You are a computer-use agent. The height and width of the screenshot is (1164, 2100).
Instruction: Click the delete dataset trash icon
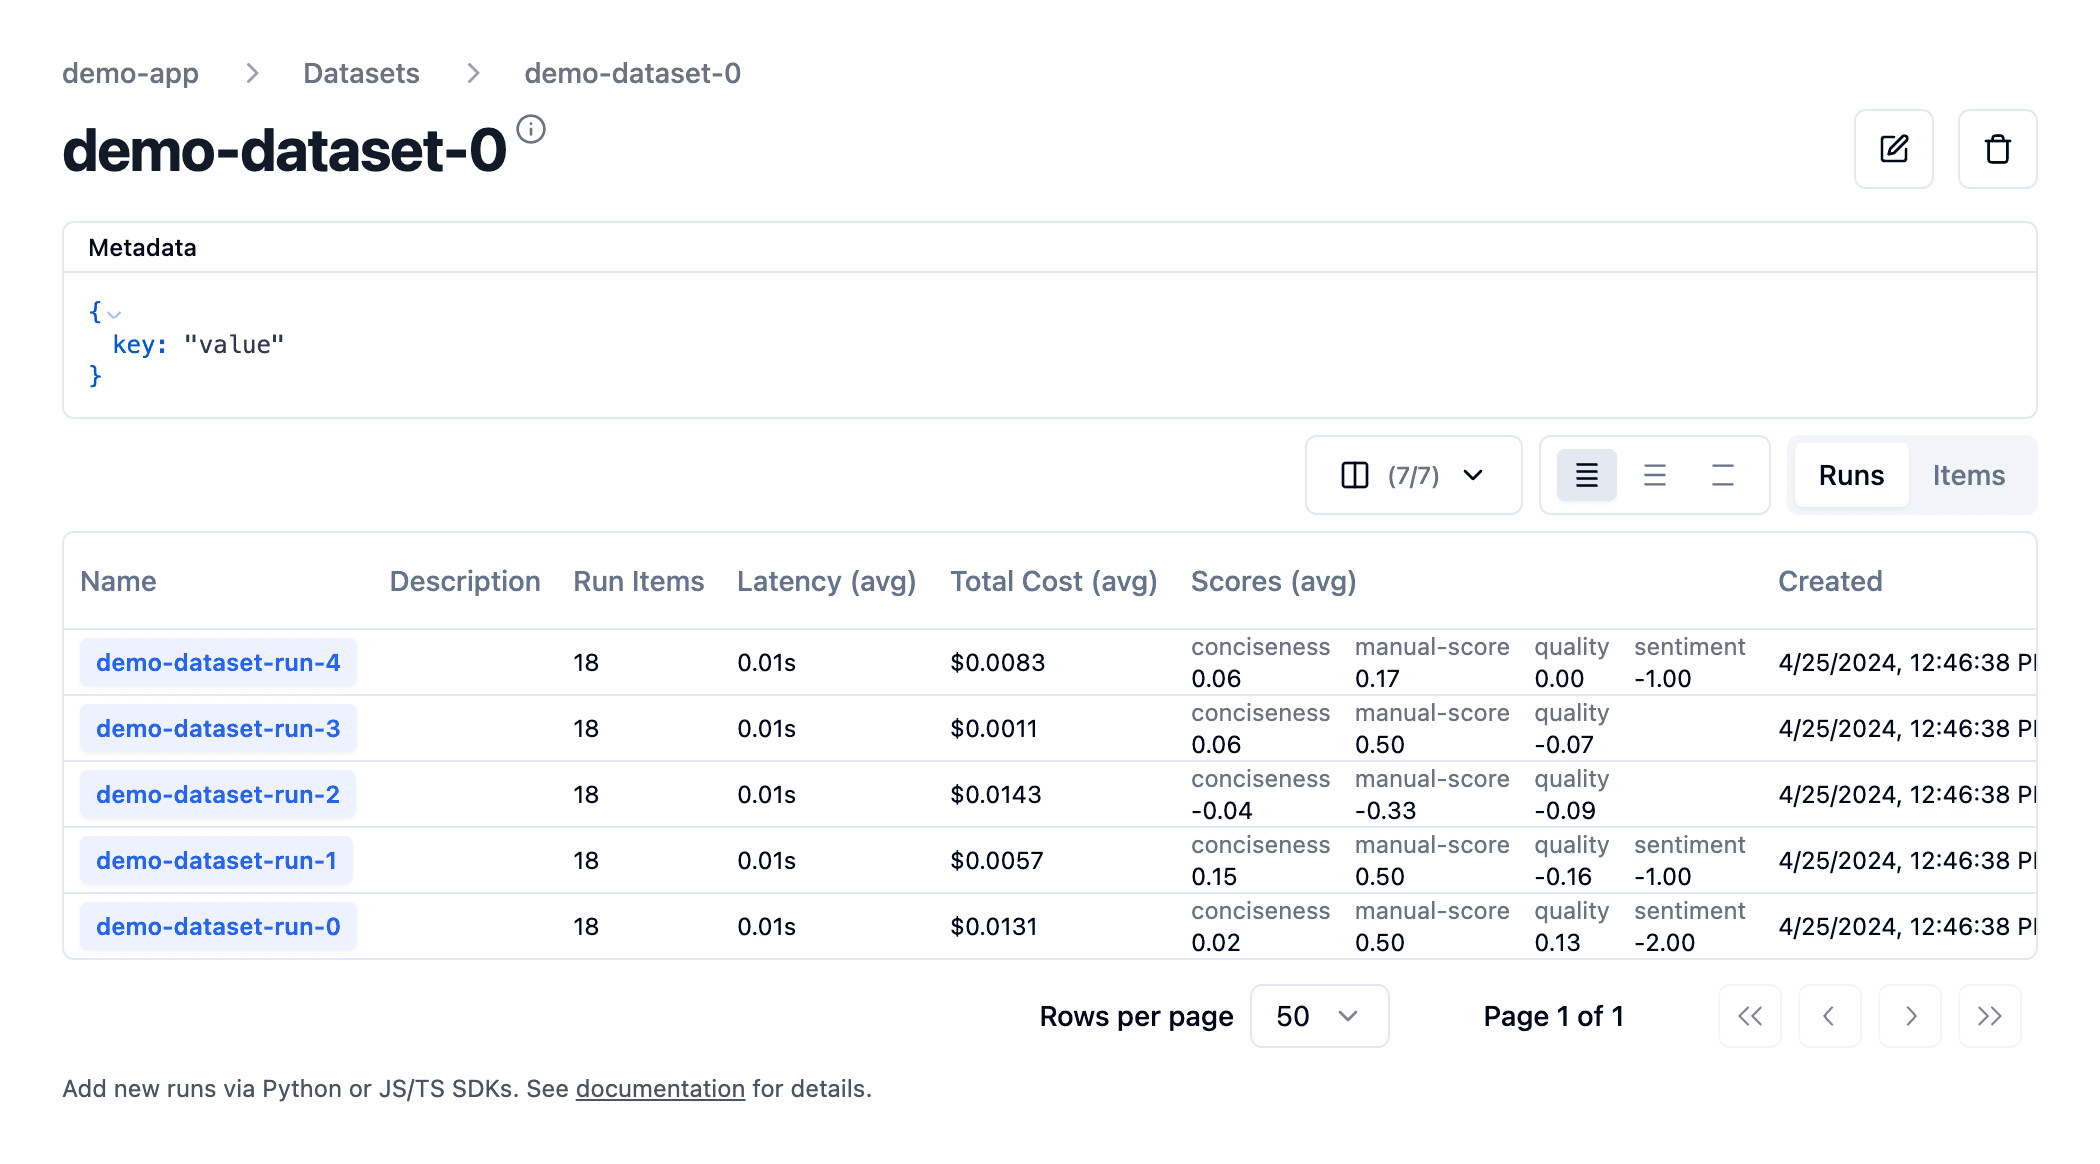tap(1997, 149)
